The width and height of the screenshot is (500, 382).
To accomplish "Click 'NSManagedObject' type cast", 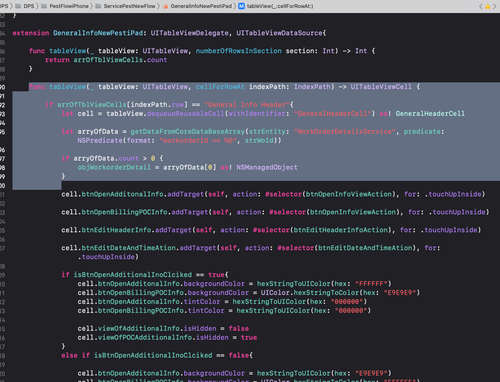I will pyautogui.click(x=267, y=167).
